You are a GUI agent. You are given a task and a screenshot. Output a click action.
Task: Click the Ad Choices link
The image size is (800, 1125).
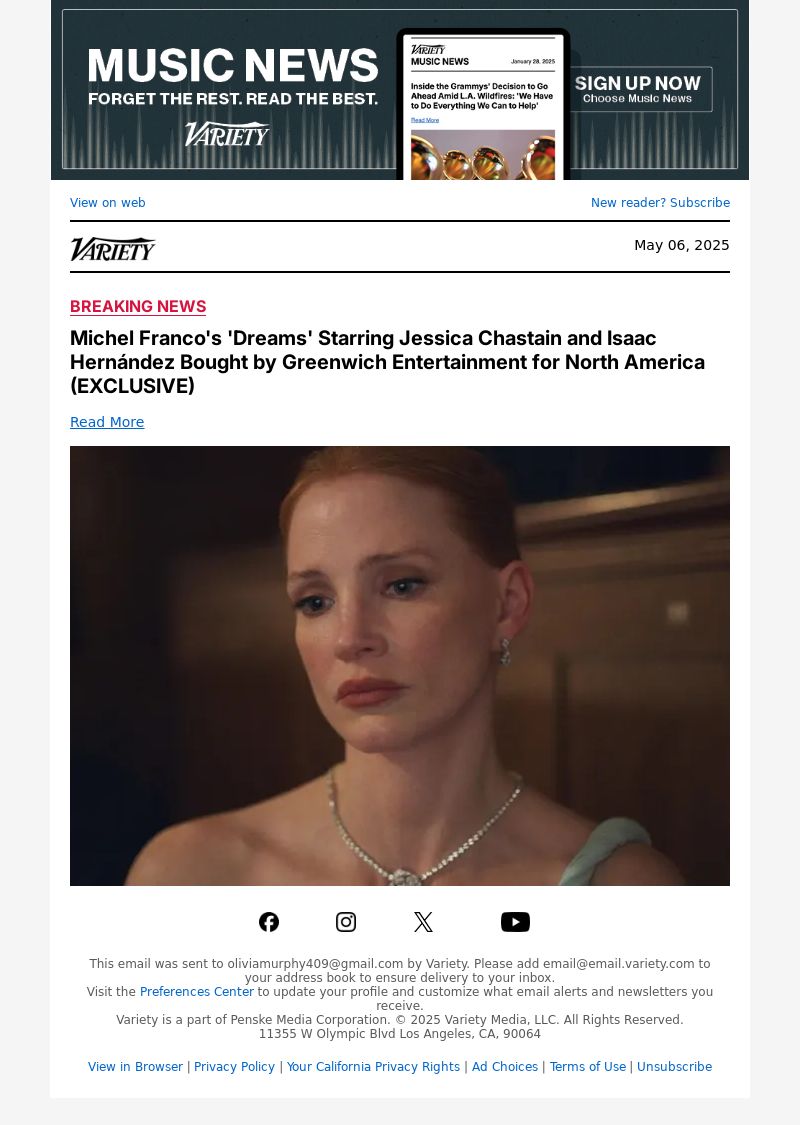504,1067
